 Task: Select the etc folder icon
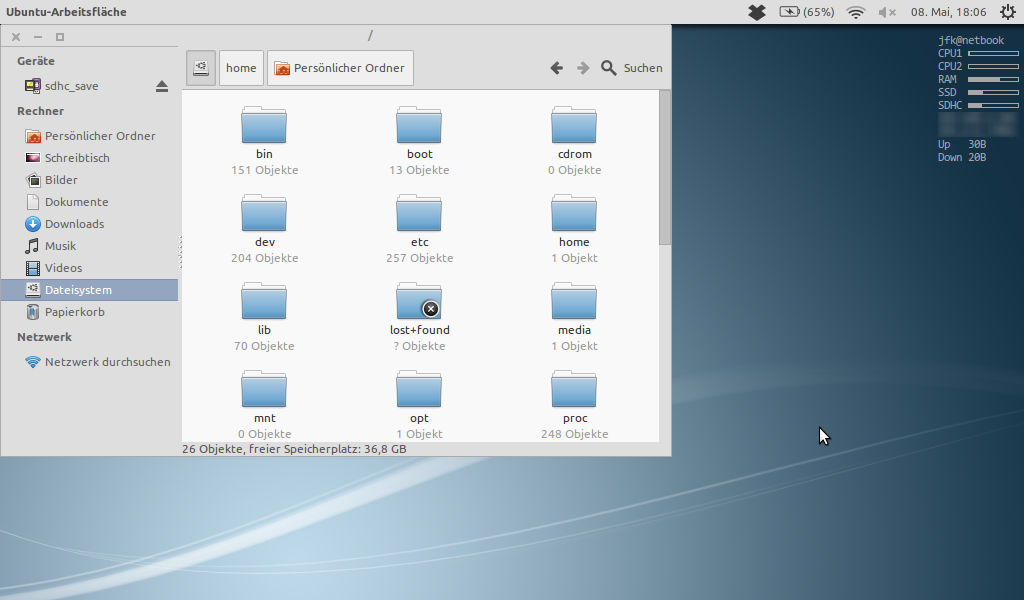(x=419, y=213)
